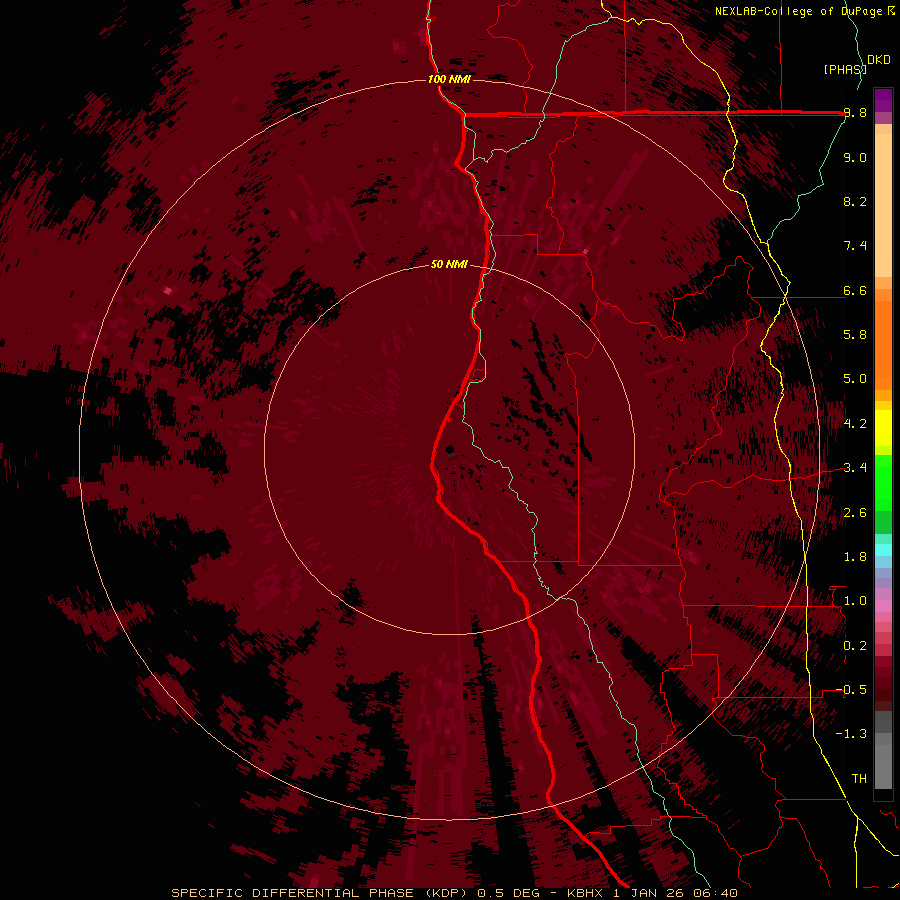Viewport: 900px width, 900px height.
Task: Click the DKD label above the color scale
Action: point(879,60)
